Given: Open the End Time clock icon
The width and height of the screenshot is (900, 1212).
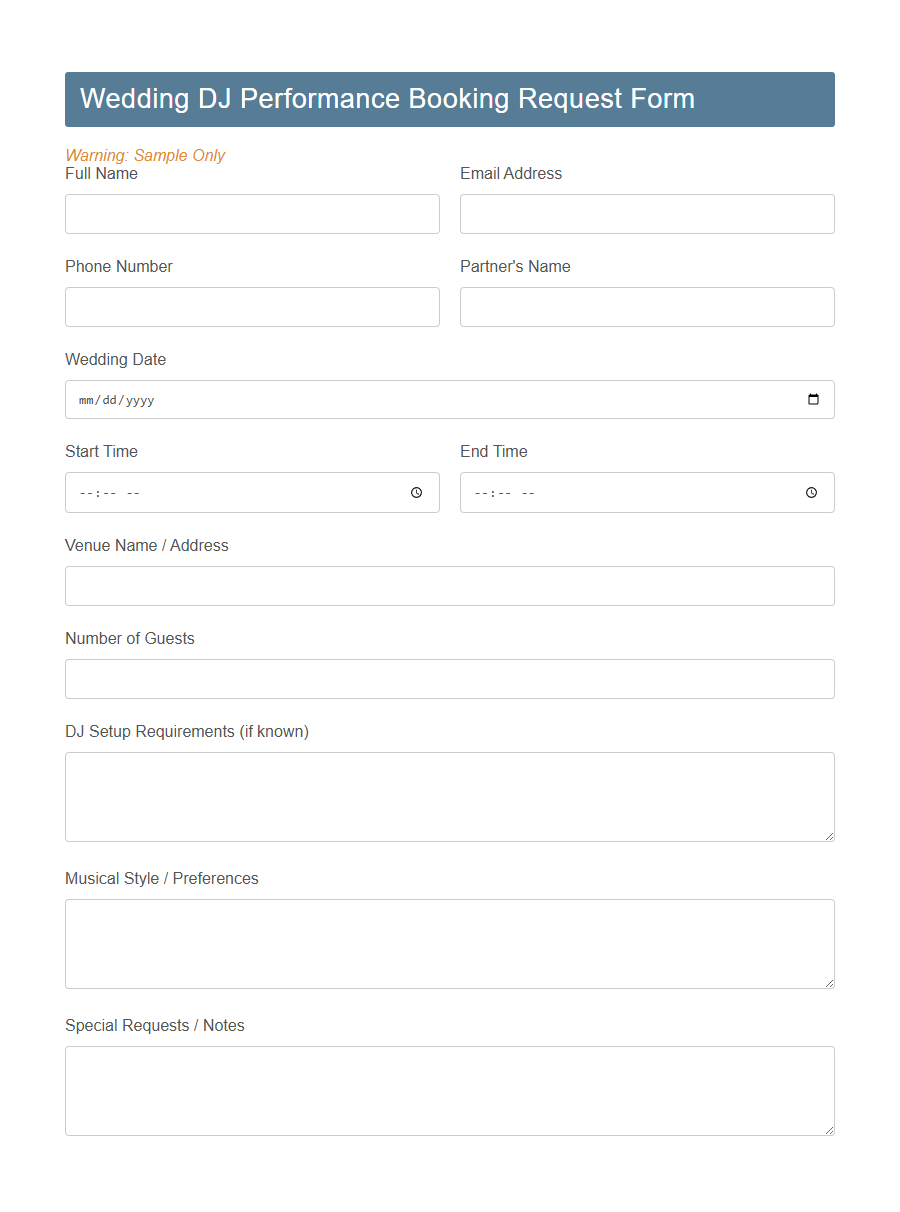Looking at the screenshot, I should (811, 492).
